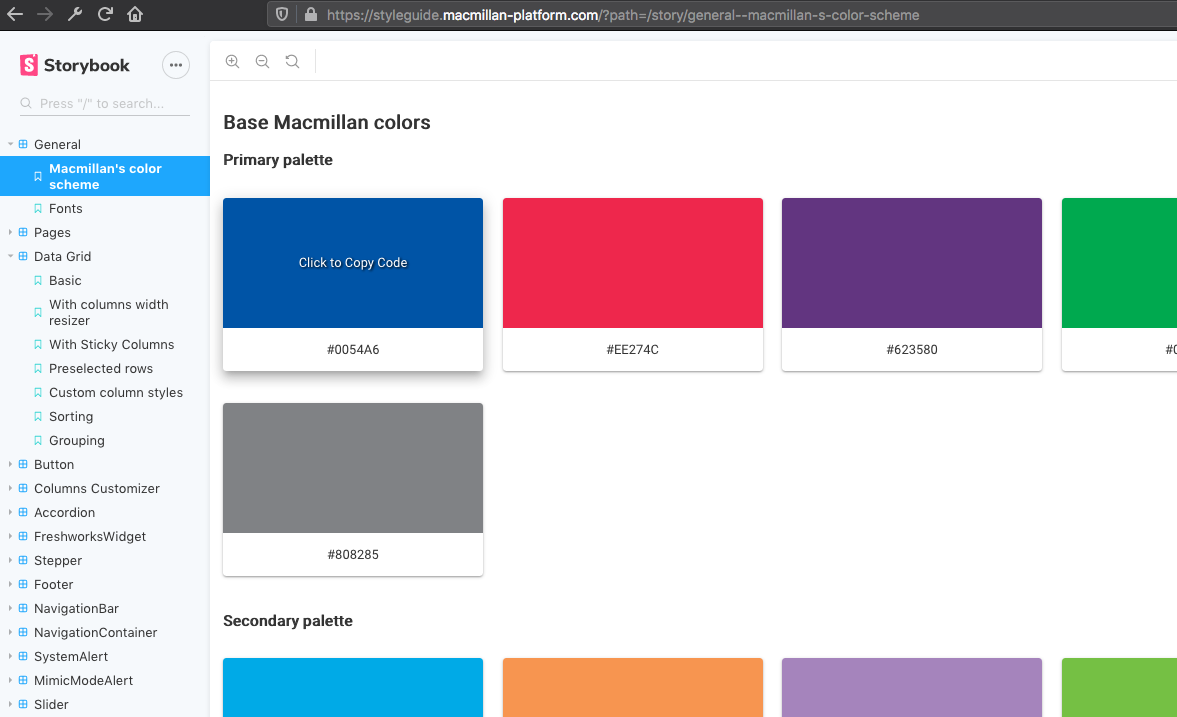The height and width of the screenshot is (717, 1177).
Task: Click the Secondary palette heading
Action: (x=287, y=621)
